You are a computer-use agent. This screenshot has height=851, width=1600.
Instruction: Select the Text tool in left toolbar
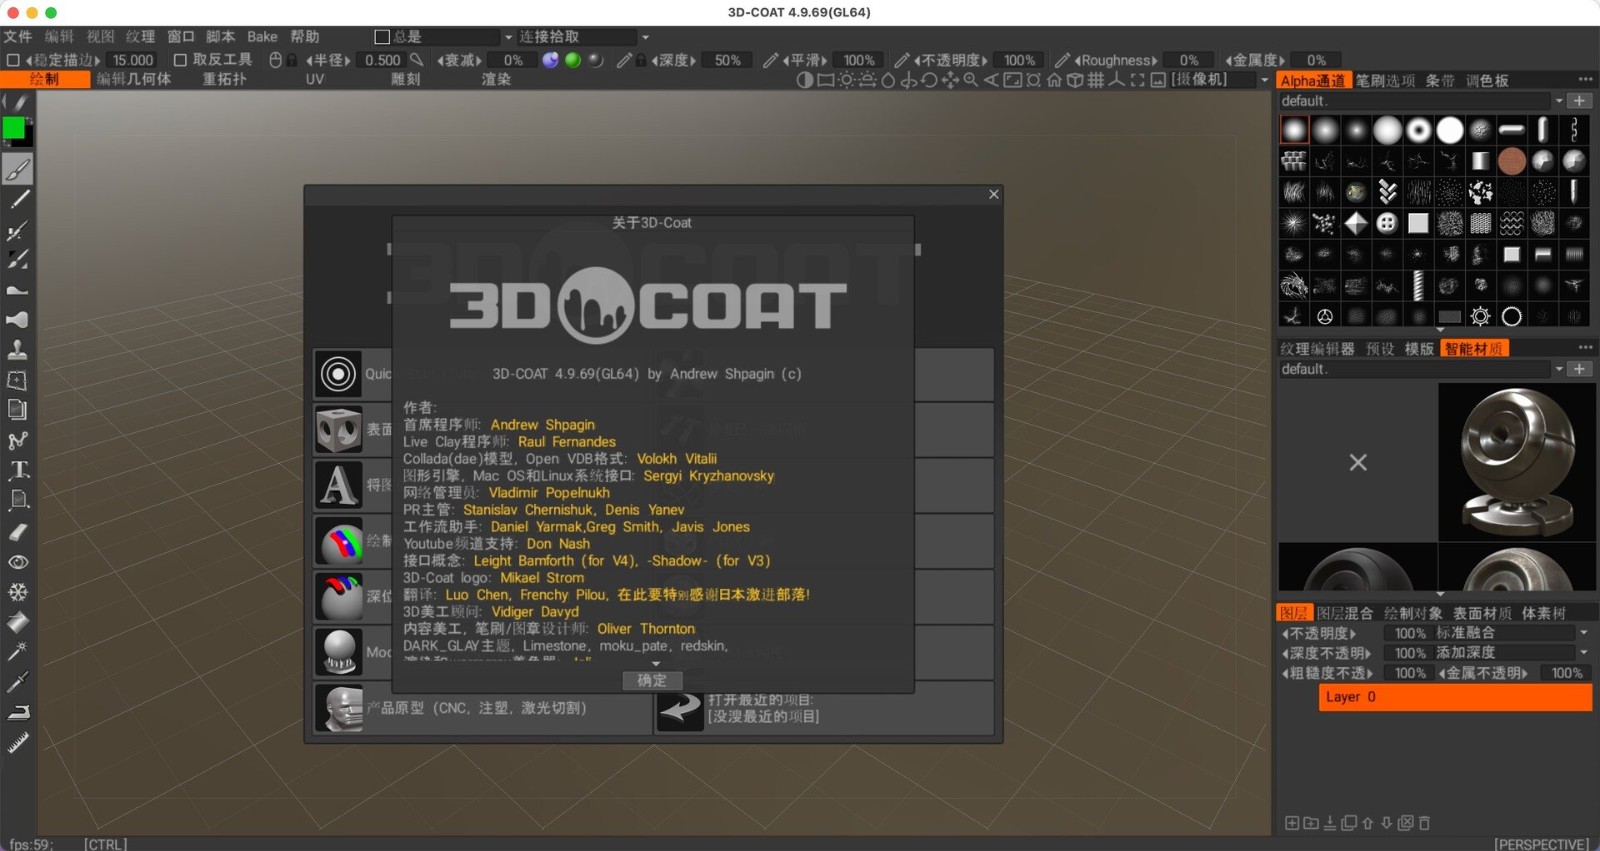coord(18,470)
